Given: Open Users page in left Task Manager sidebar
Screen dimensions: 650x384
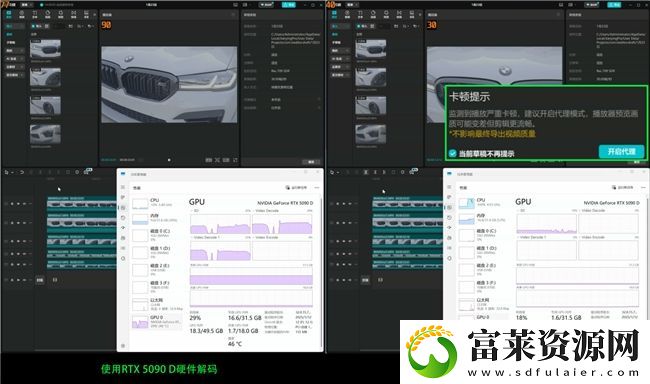Looking at the screenshot, I should click(x=123, y=238).
